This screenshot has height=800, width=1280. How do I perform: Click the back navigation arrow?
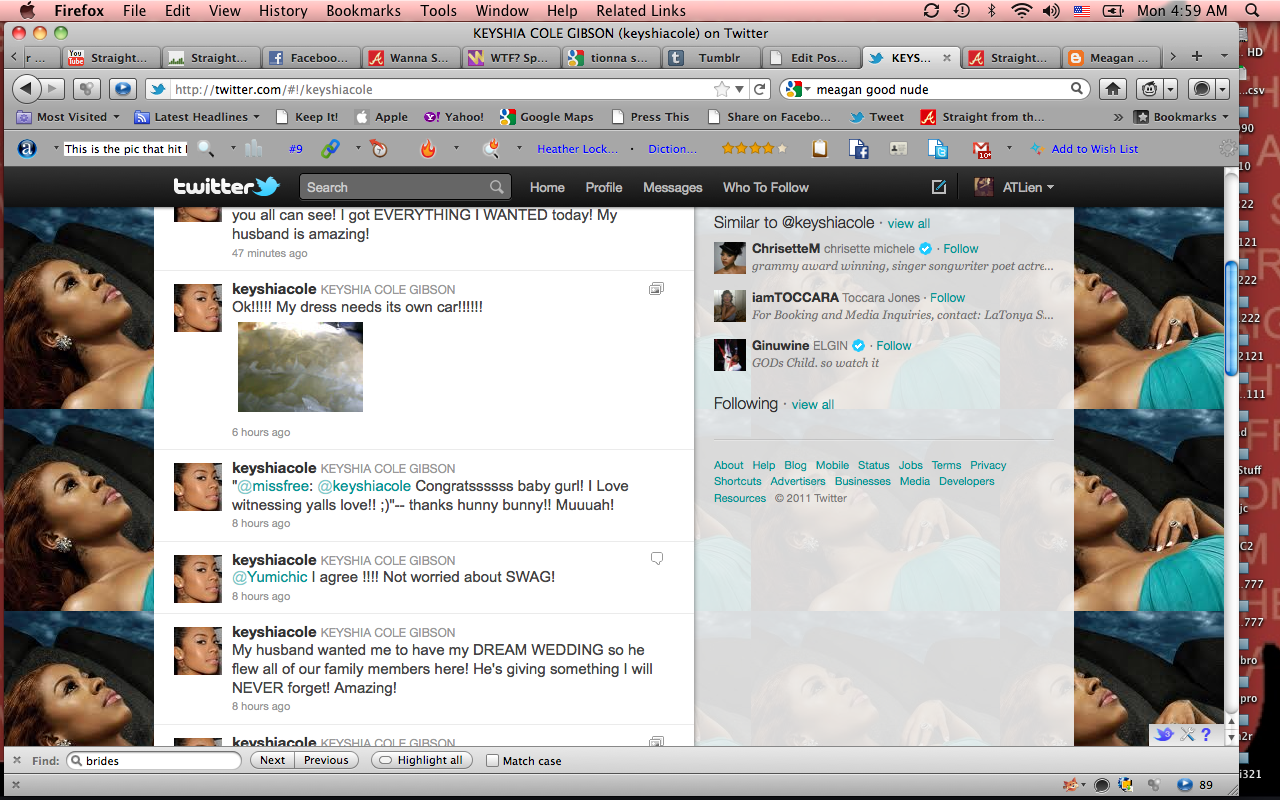(x=26, y=89)
